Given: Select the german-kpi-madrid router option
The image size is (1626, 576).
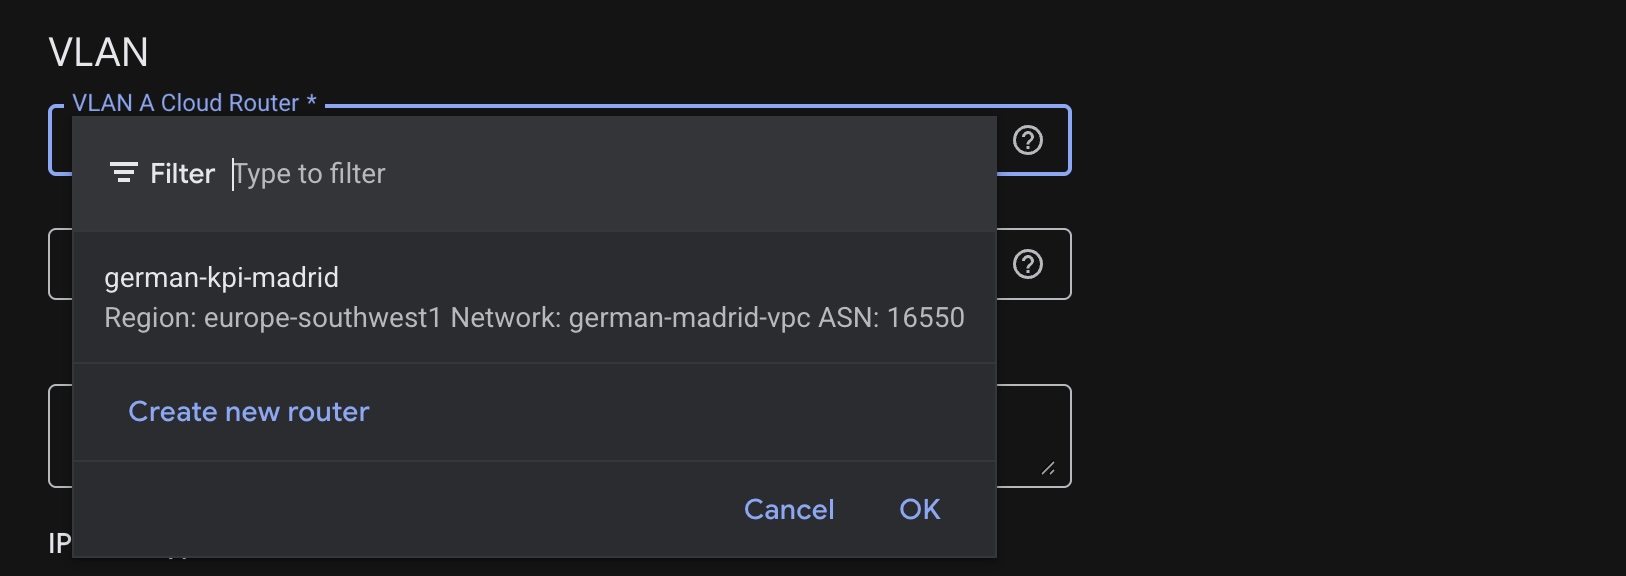Looking at the screenshot, I should pyautogui.click(x=222, y=277).
